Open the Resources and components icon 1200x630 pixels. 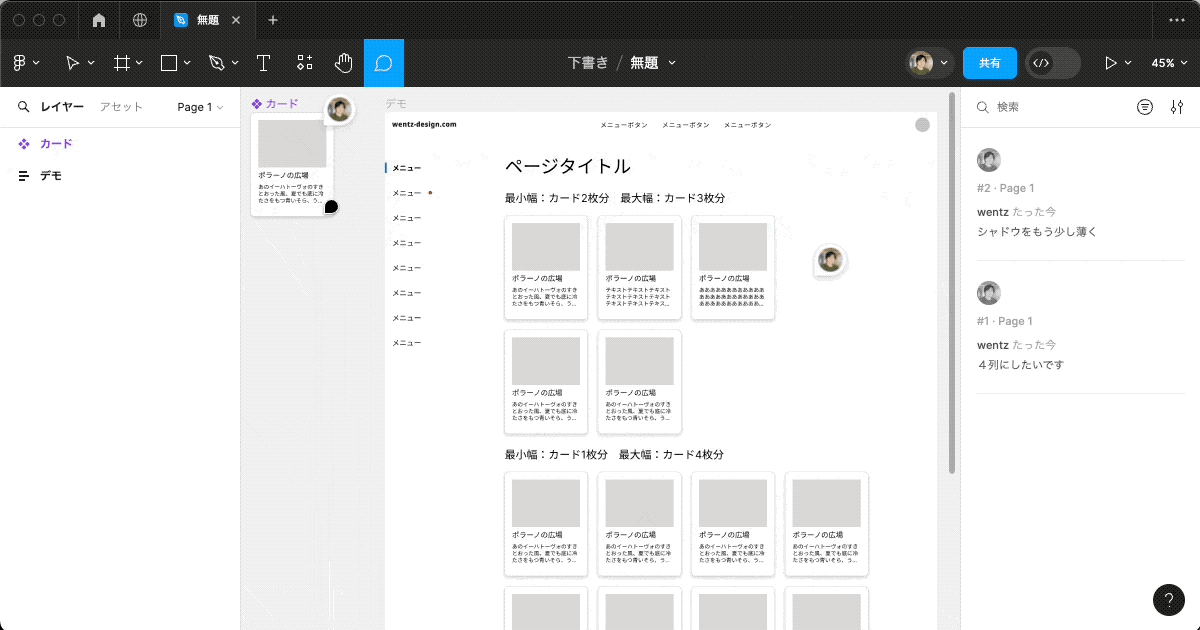(x=305, y=62)
